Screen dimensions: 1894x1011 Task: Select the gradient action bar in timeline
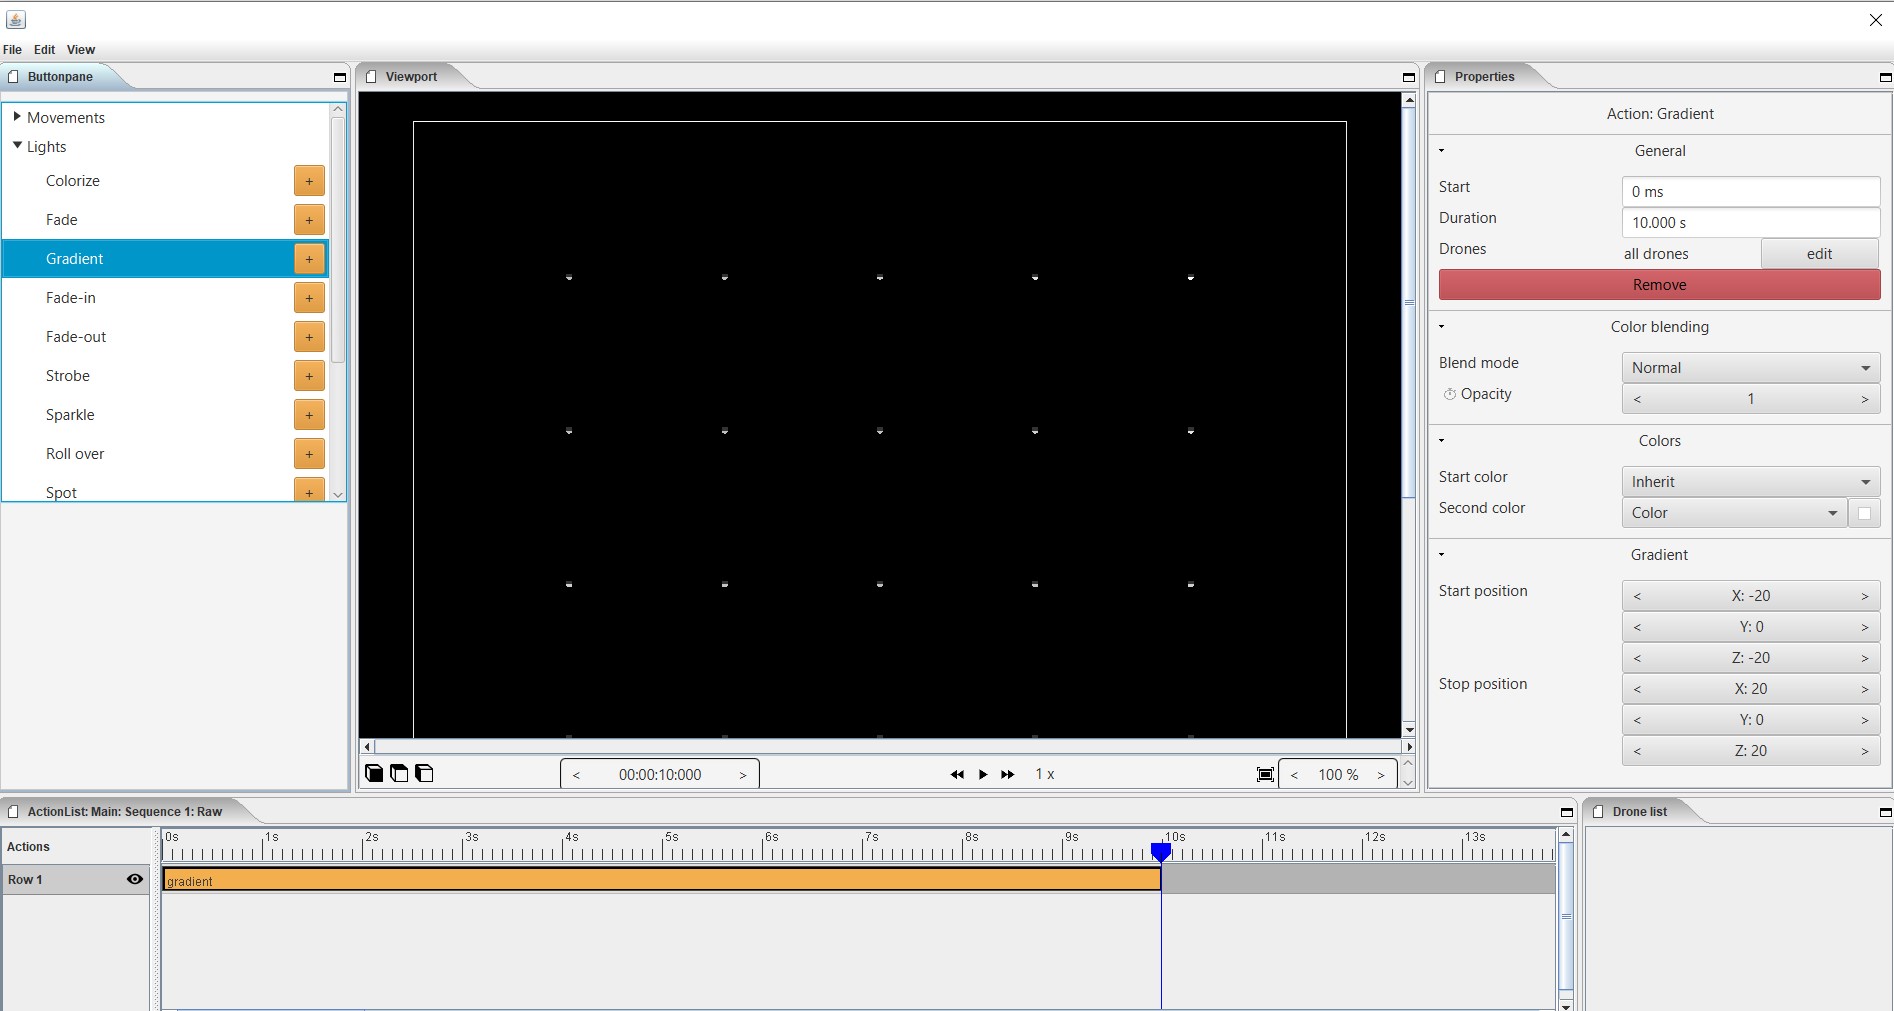661,880
